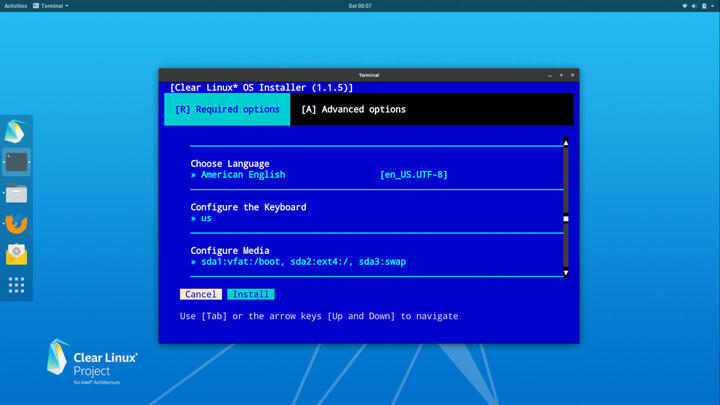Close the Terminal window
Screen dimensions: 720x405
(573, 75)
